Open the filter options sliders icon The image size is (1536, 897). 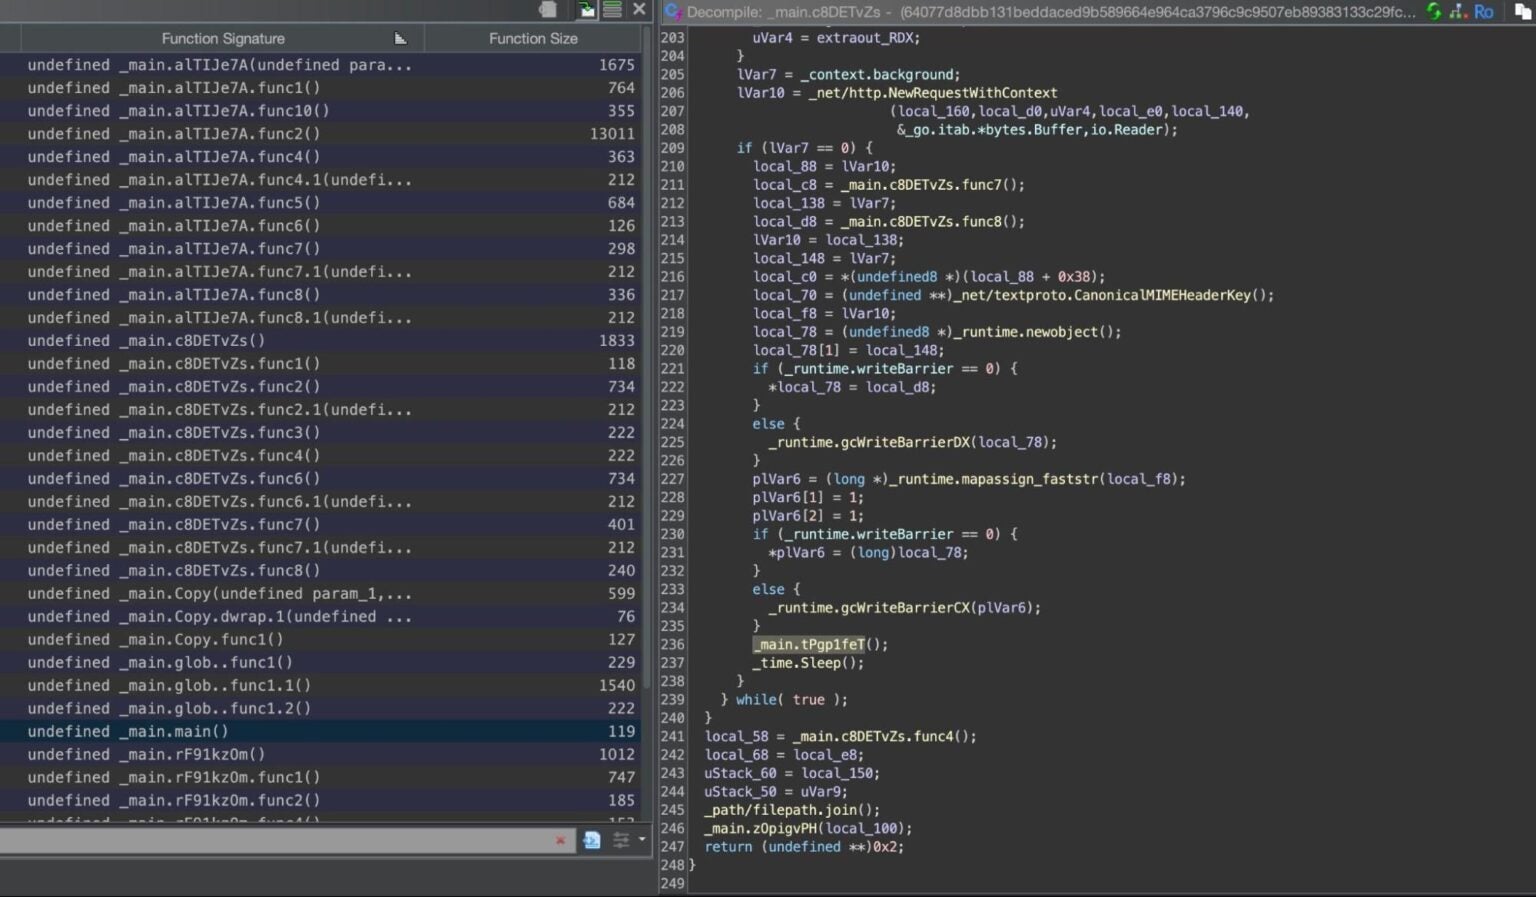tap(623, 840)
